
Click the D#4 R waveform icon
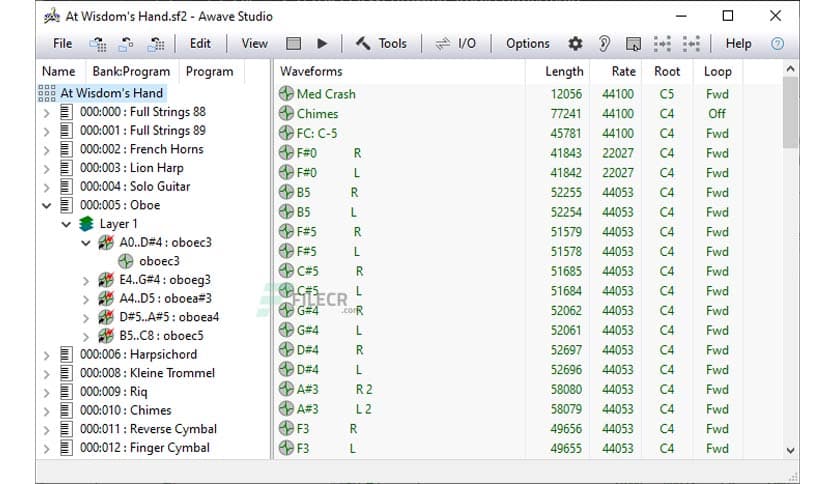coord(286,350)
